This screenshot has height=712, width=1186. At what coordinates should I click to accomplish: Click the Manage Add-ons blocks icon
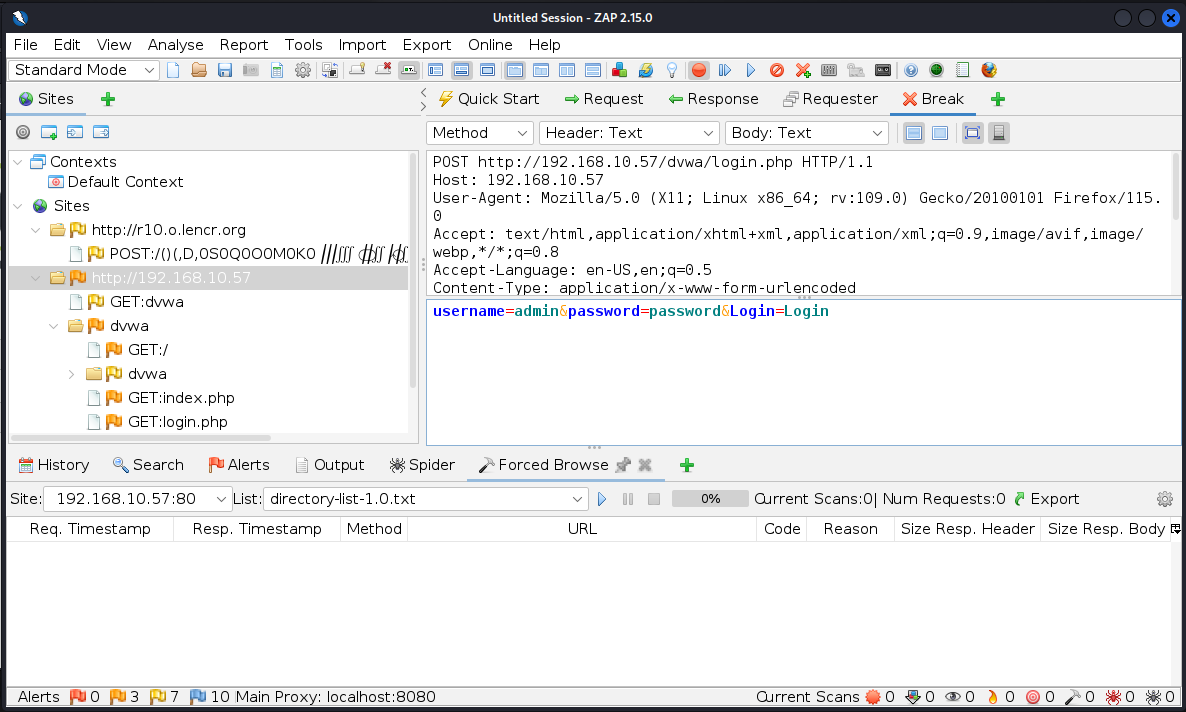tap(619, 70)
